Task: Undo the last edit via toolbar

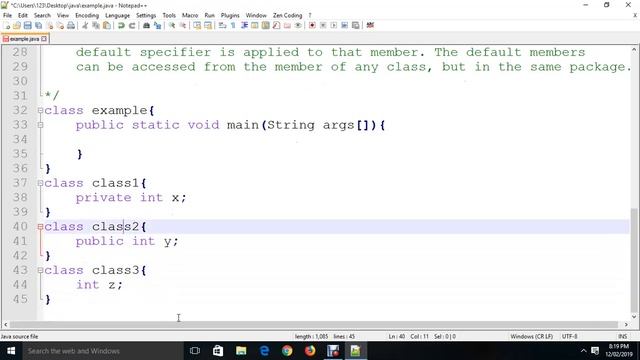Action: point(121,25)
